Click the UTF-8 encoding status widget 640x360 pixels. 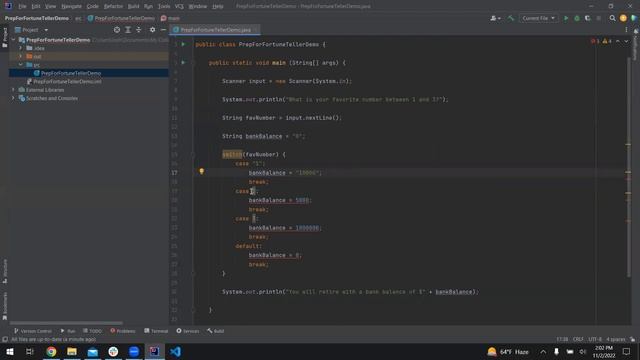[595, 340]
